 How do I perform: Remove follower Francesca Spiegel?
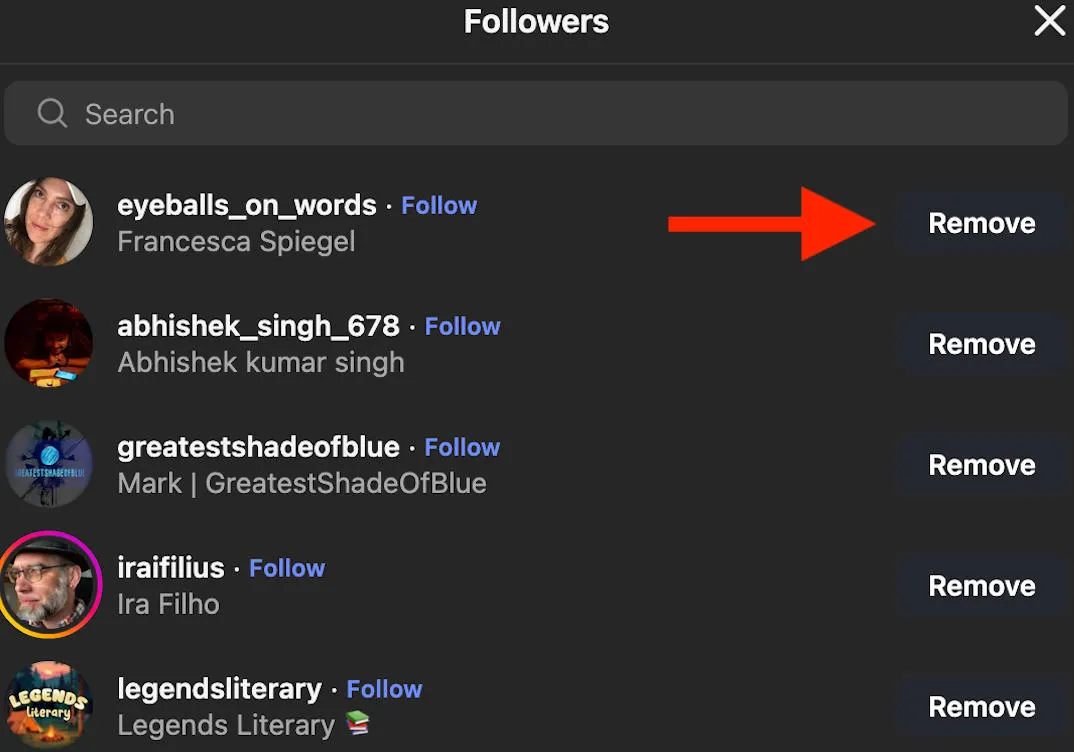click(x=982, y=223)
